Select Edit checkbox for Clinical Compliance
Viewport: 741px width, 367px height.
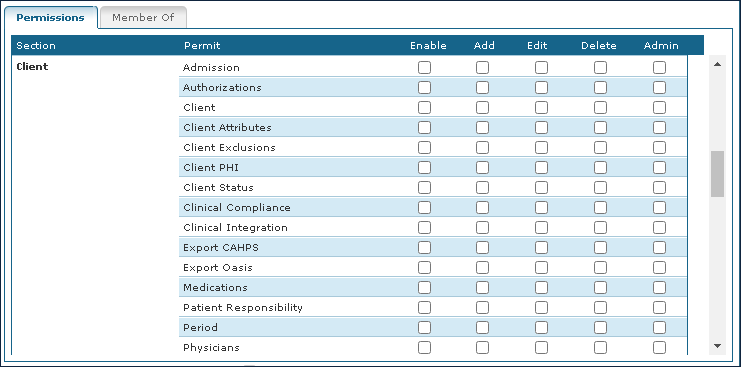541,208
